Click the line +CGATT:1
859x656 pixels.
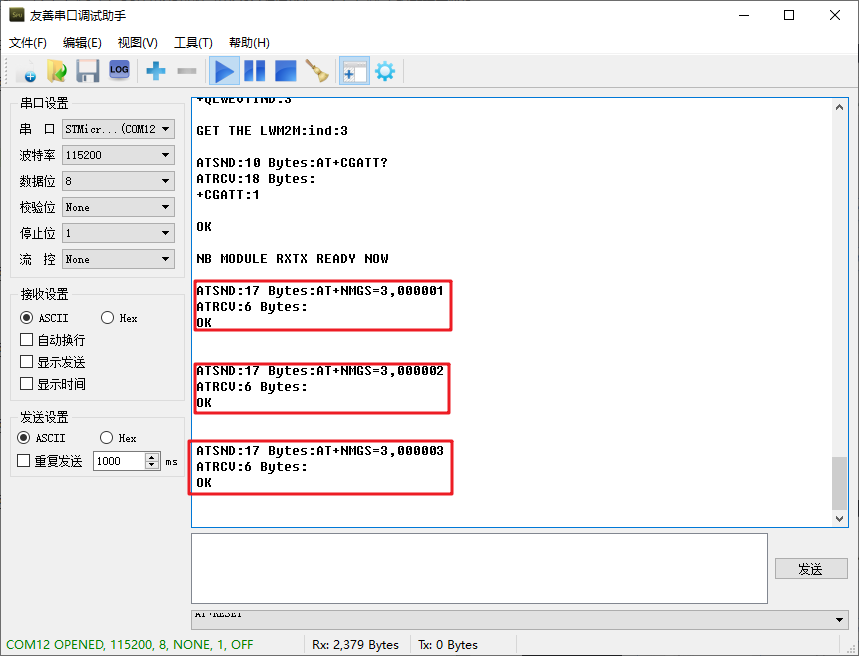click(228, 195)
